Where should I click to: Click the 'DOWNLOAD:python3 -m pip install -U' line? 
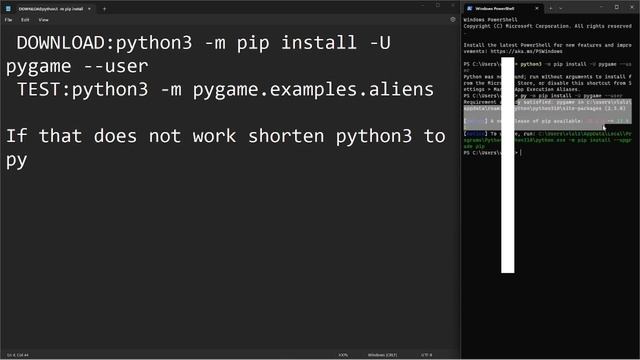tap(203, 43)
